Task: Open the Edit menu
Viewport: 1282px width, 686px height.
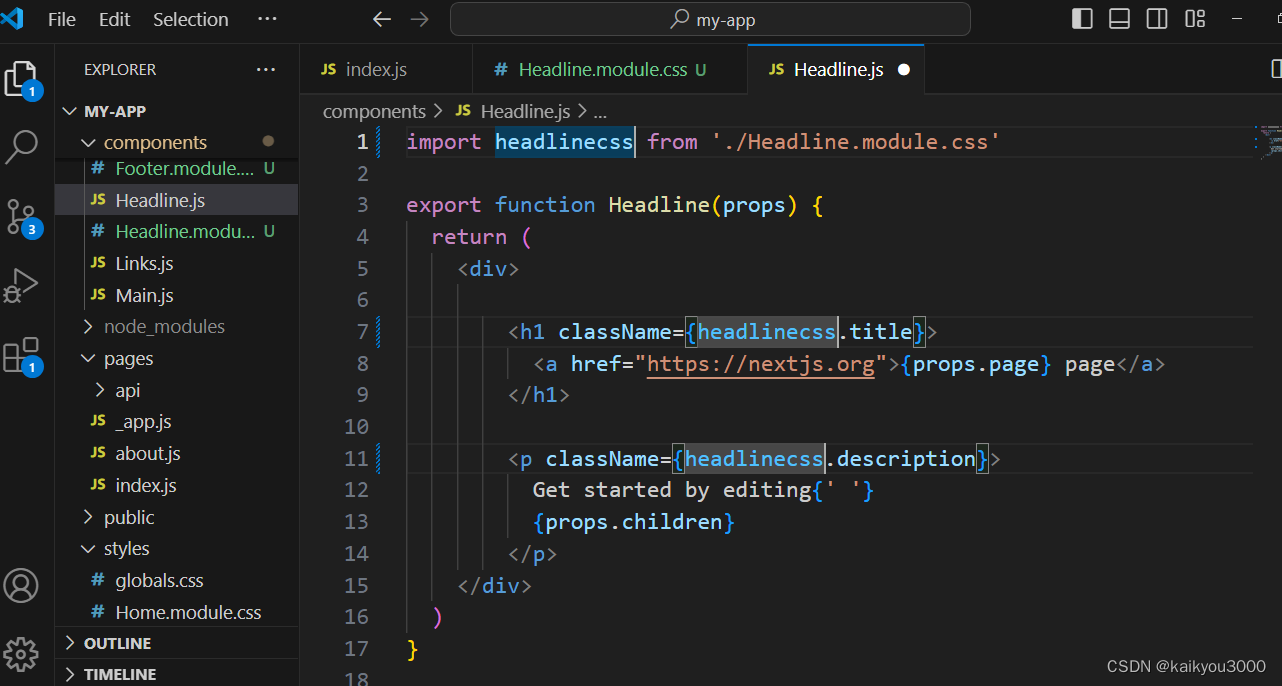Action: [x=115, y=19]
